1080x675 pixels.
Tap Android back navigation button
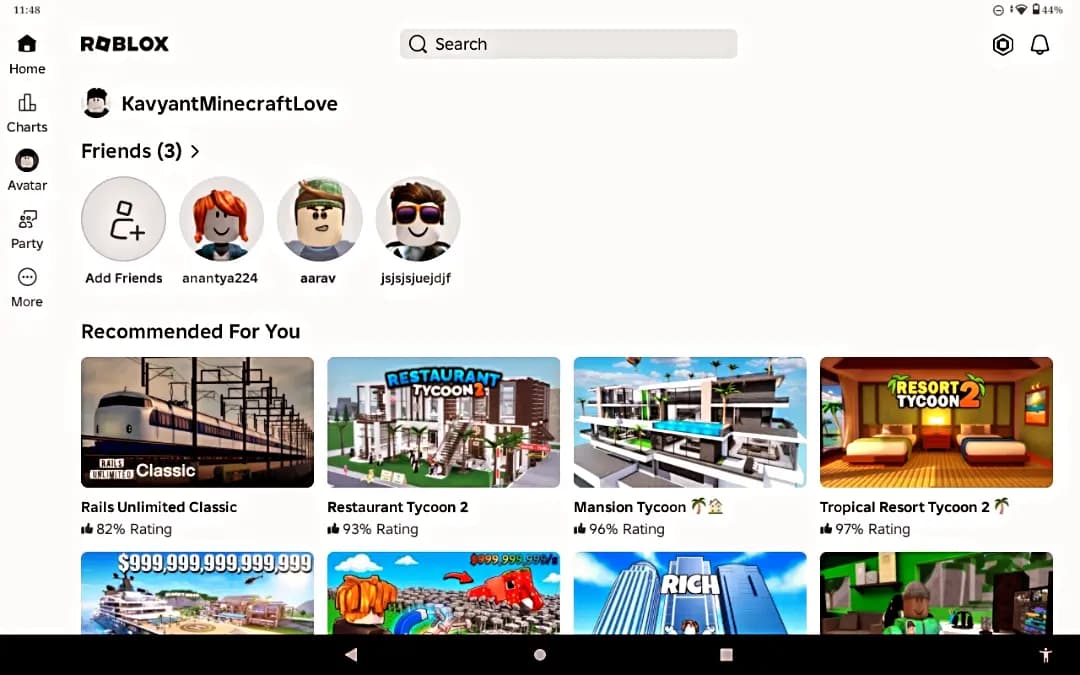click(351, 654)
